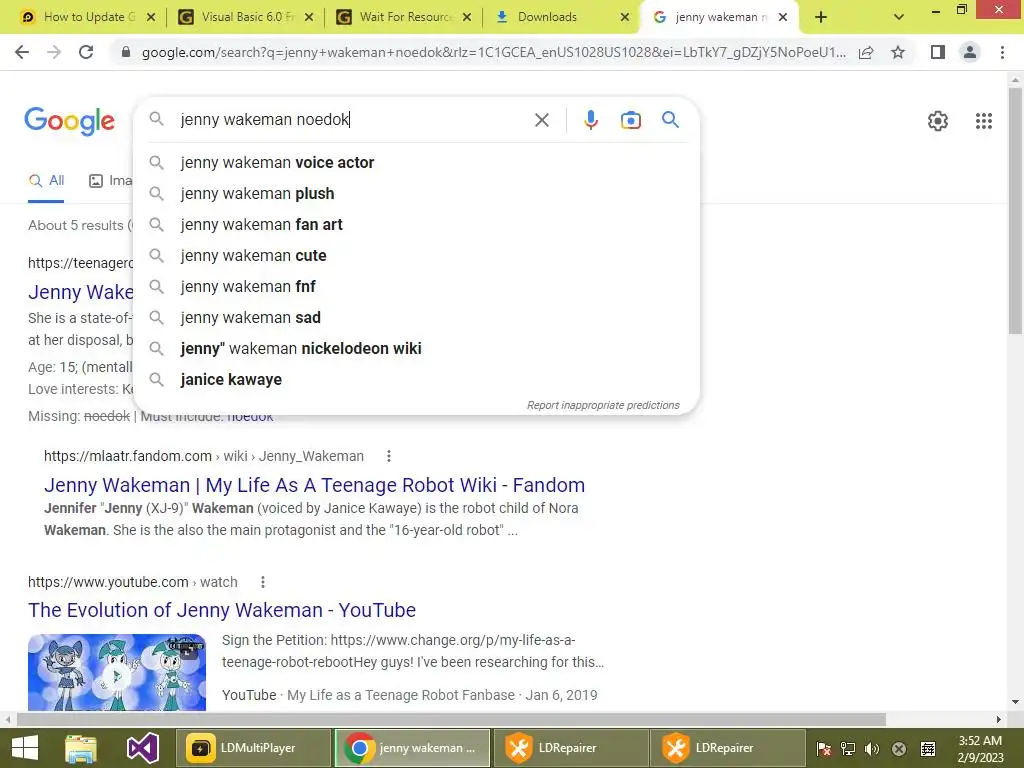Open the Windows Start menu
The height and width of the screenshot is (768, 1024).
tap(25, 748)
